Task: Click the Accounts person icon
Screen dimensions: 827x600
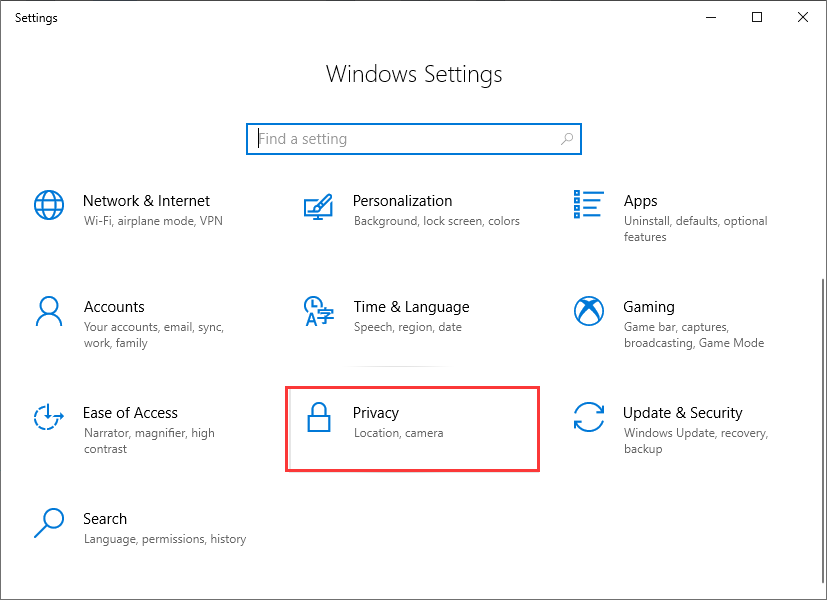Action: tap(49, 311)
